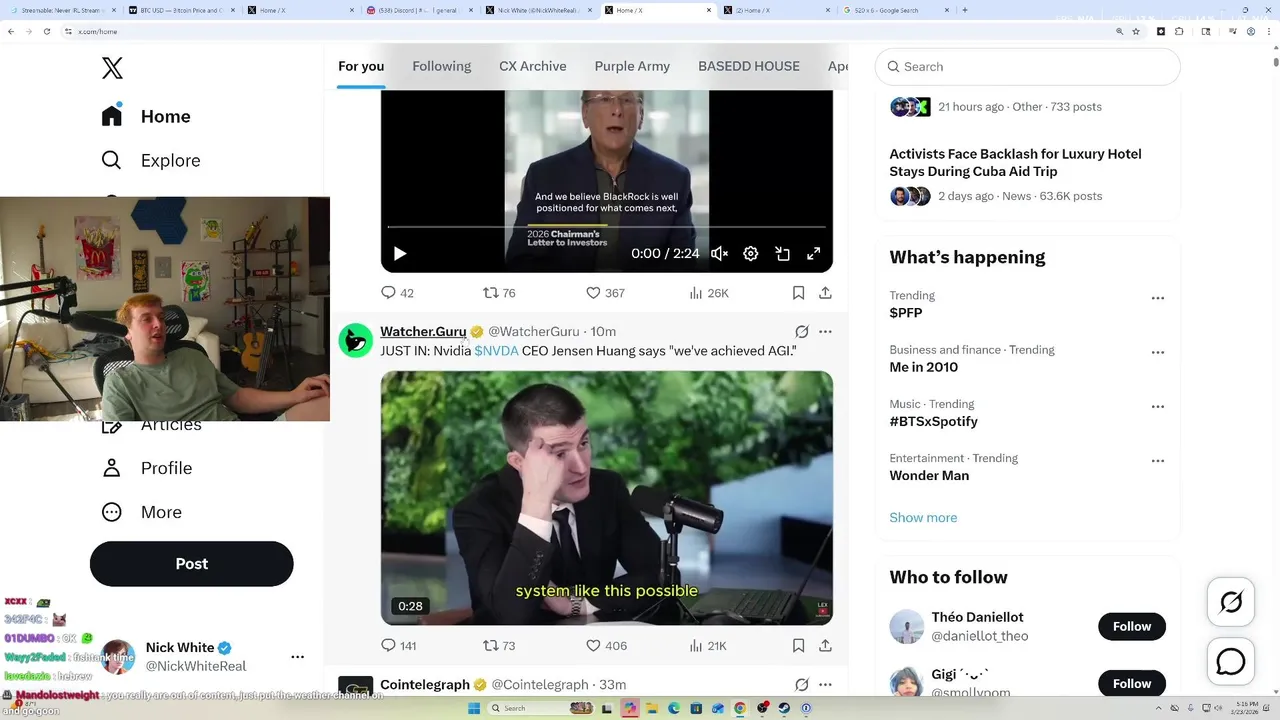View analytics showing 26K views

709,293
